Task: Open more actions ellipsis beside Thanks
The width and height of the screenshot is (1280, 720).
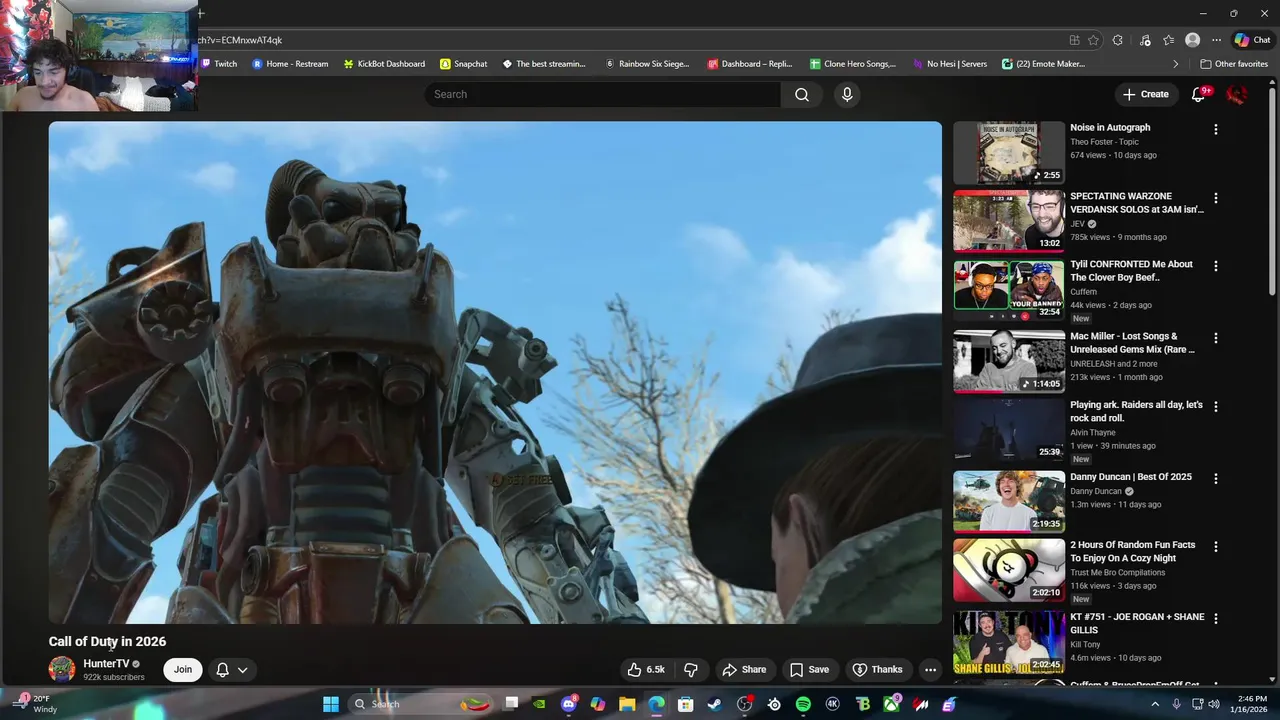Action: (930, 670)
